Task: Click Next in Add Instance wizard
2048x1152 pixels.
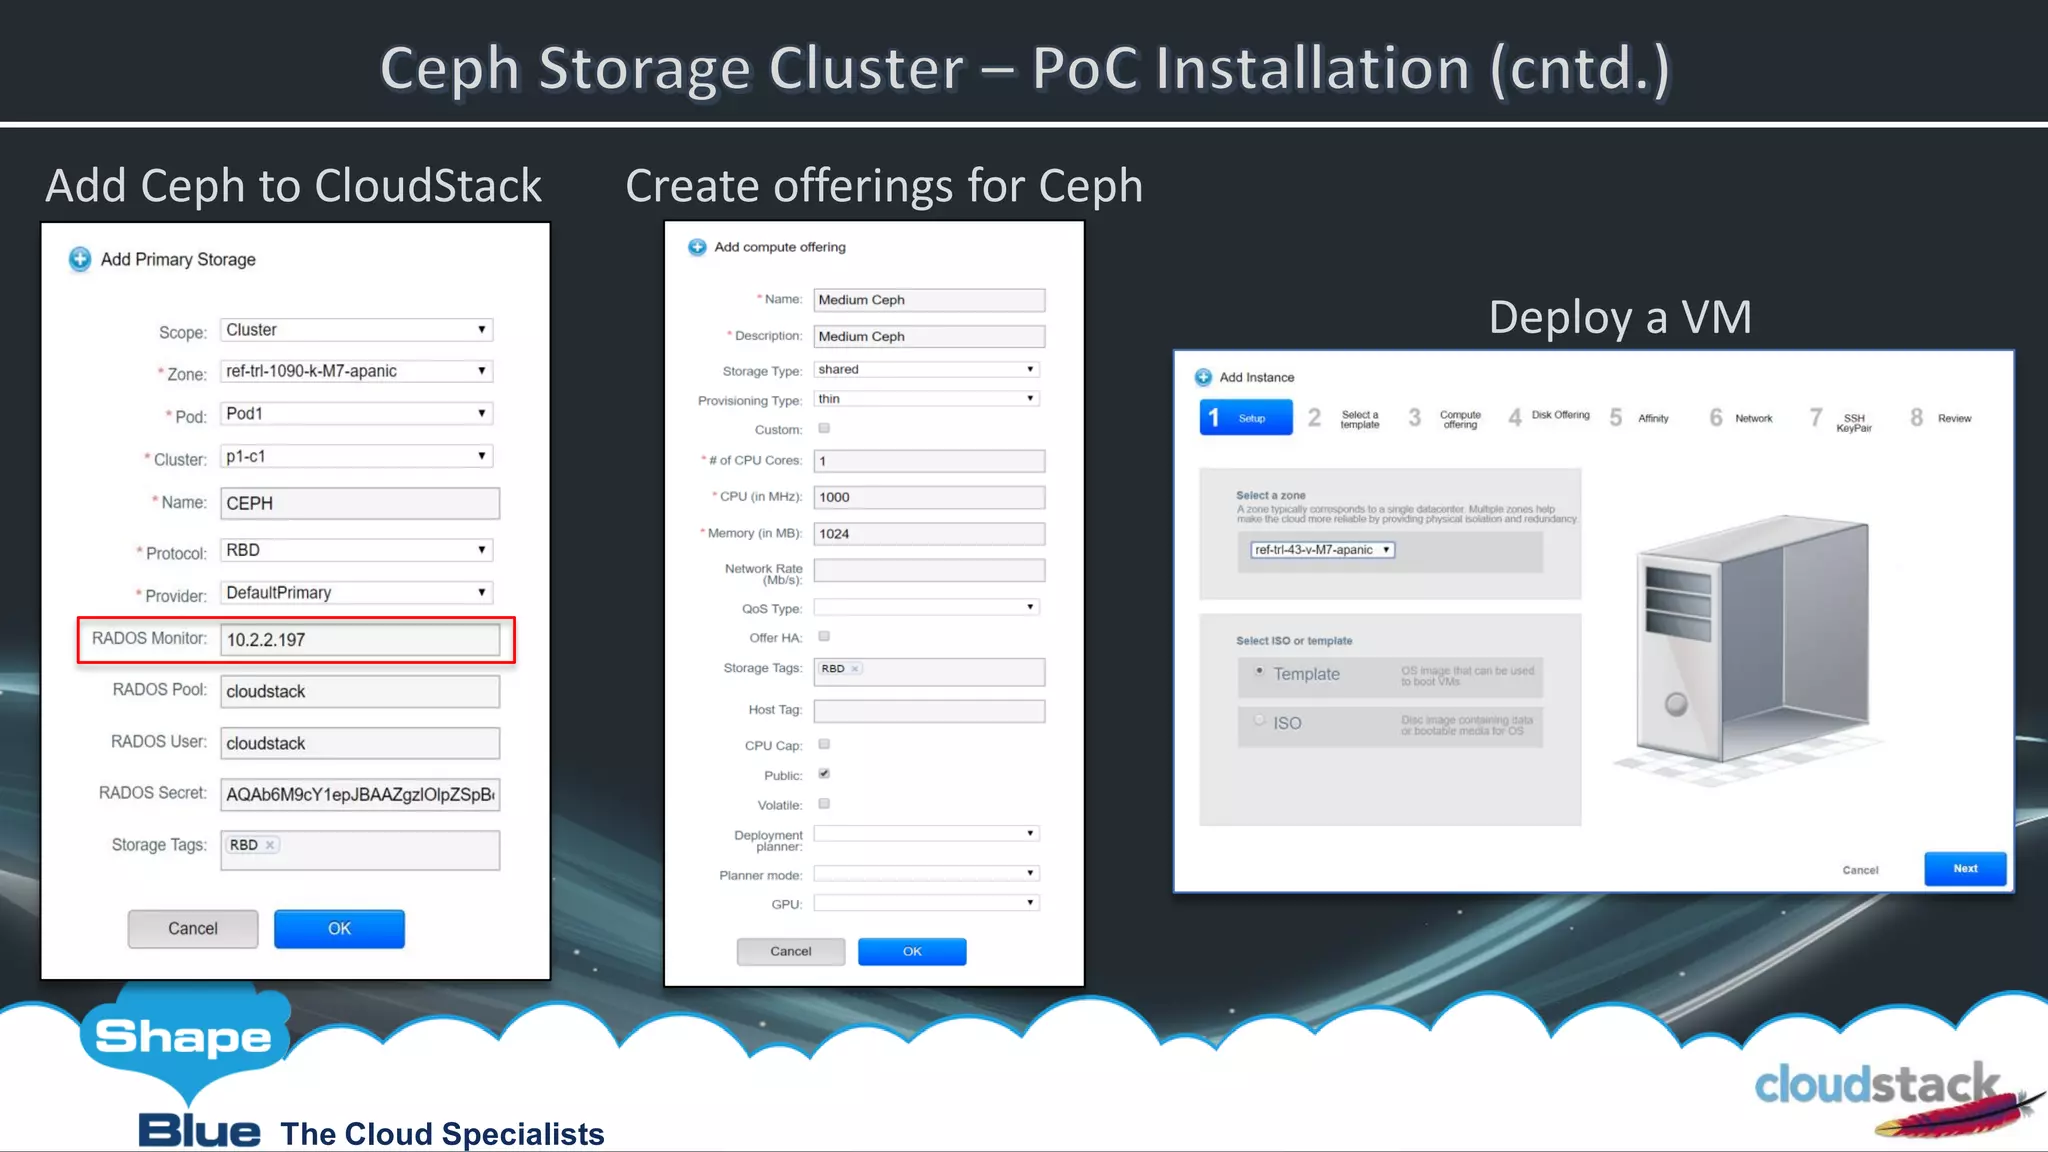Action: [1965, 869]
